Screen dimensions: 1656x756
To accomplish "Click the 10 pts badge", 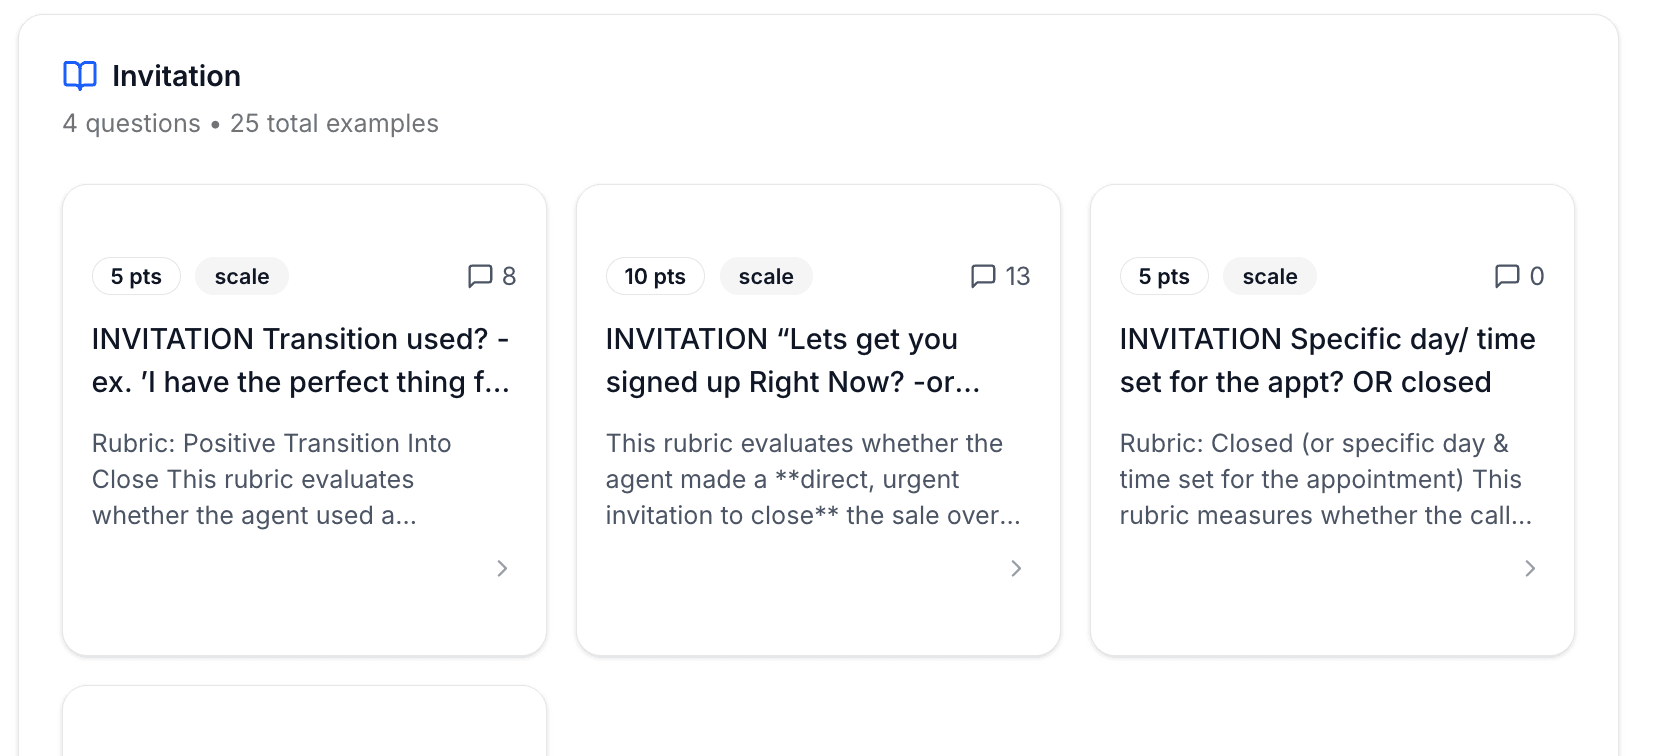I will (x=655, y=276).
